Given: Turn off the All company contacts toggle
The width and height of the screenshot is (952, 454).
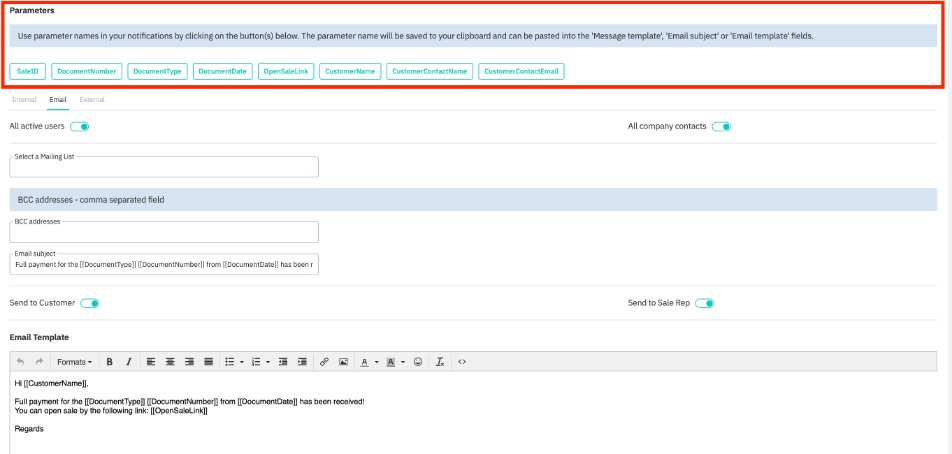Looking at the screenshot, I should point(721,127).
